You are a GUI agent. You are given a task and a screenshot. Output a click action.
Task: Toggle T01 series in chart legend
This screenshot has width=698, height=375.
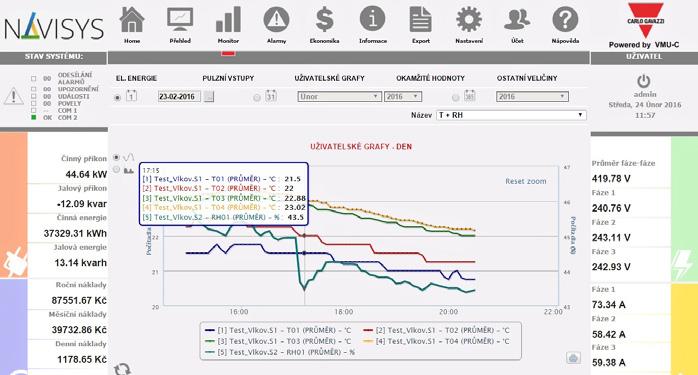pos(278,330)
